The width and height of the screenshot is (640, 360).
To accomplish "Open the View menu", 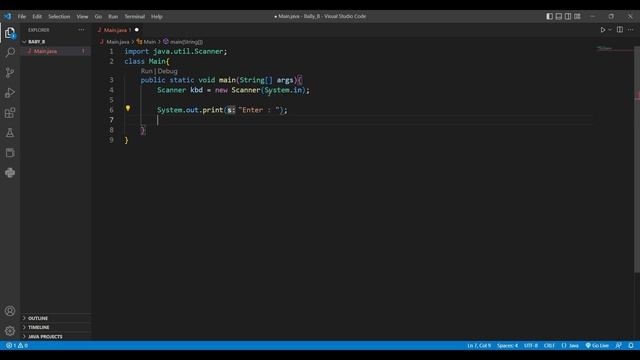I will click(82, 16).
